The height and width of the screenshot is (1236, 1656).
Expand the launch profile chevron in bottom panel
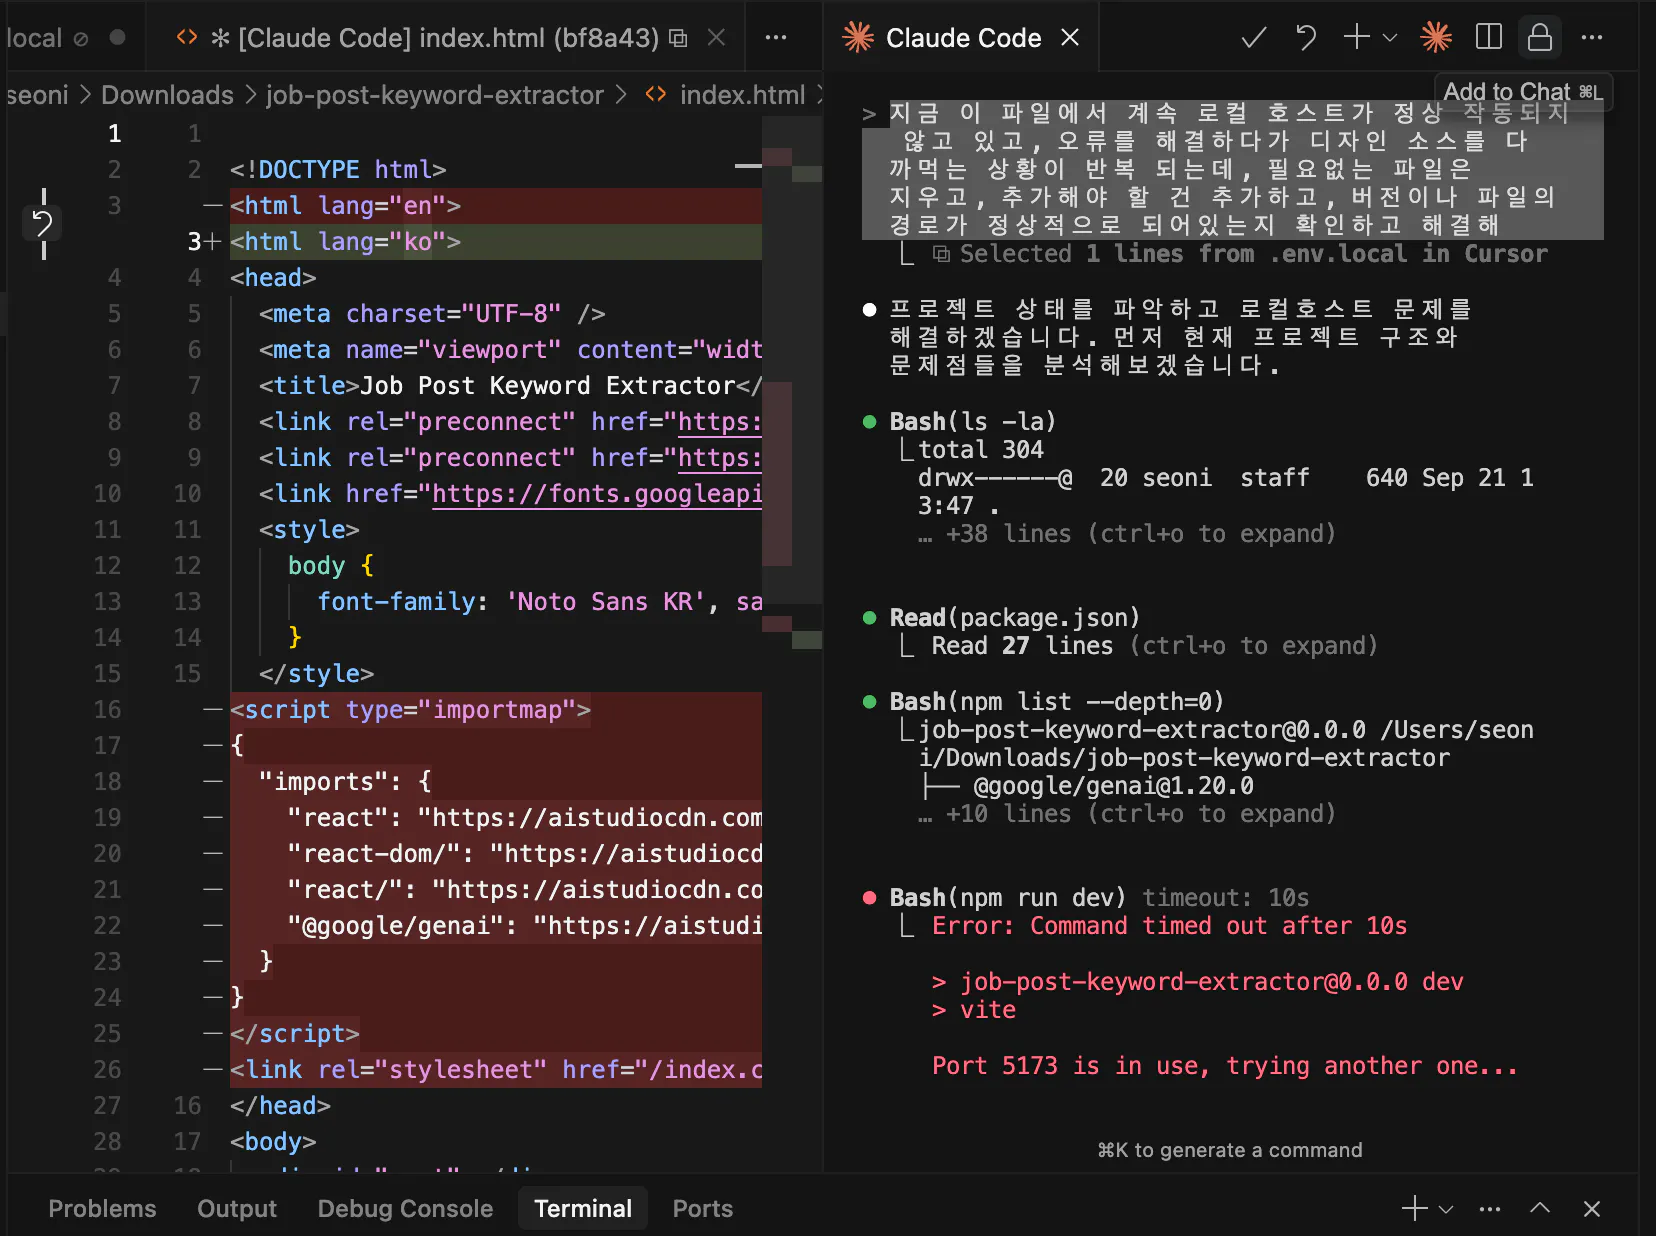click(x=1446, y=1209)
